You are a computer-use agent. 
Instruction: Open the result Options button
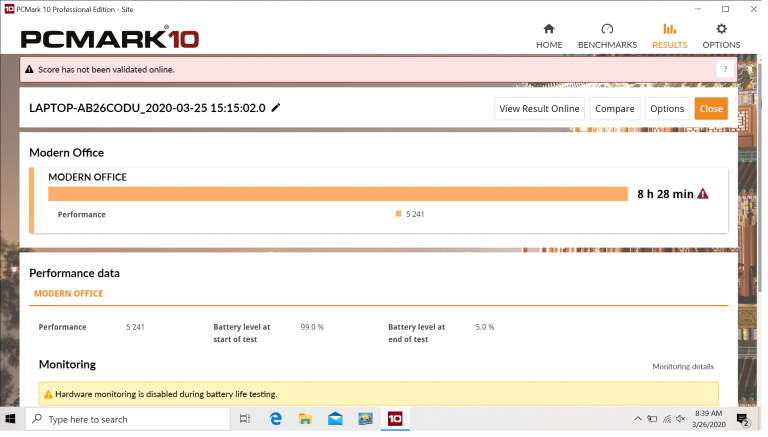point(667,109)
